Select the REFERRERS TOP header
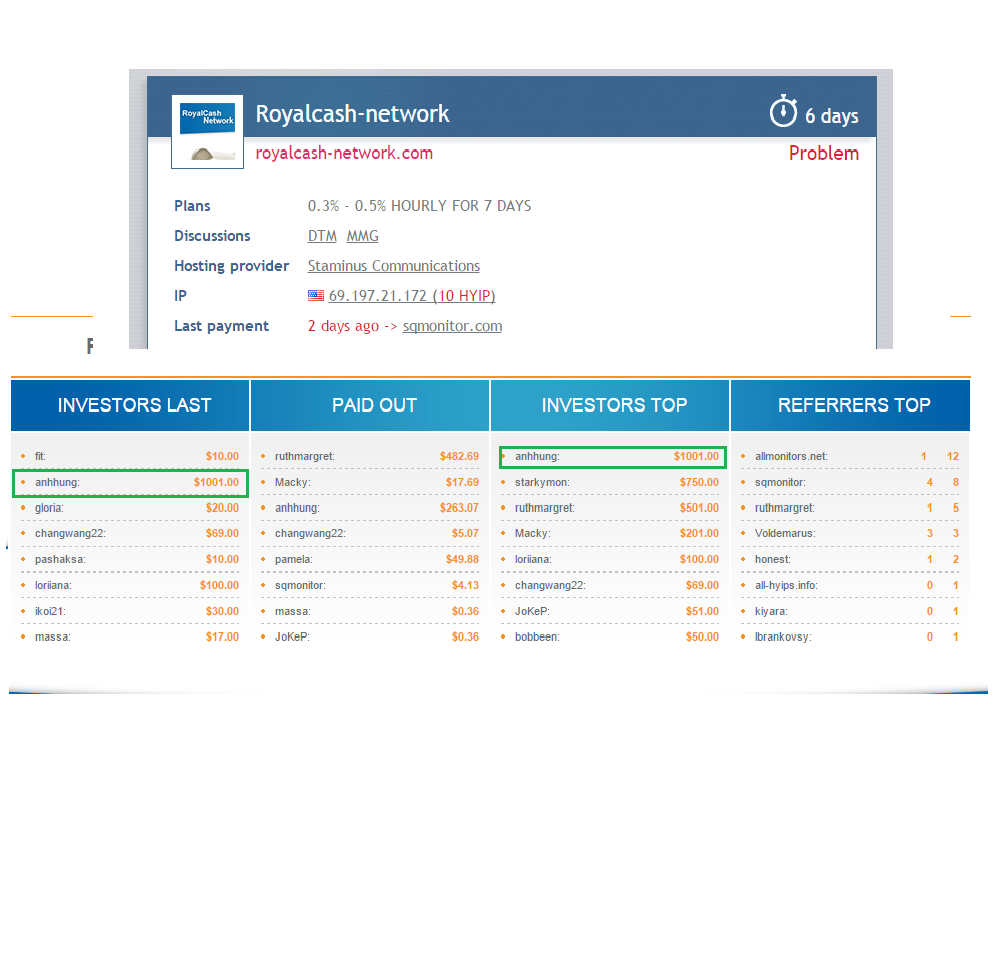Image resolution: width=998 pixels, height=975 pixels. 850,405
